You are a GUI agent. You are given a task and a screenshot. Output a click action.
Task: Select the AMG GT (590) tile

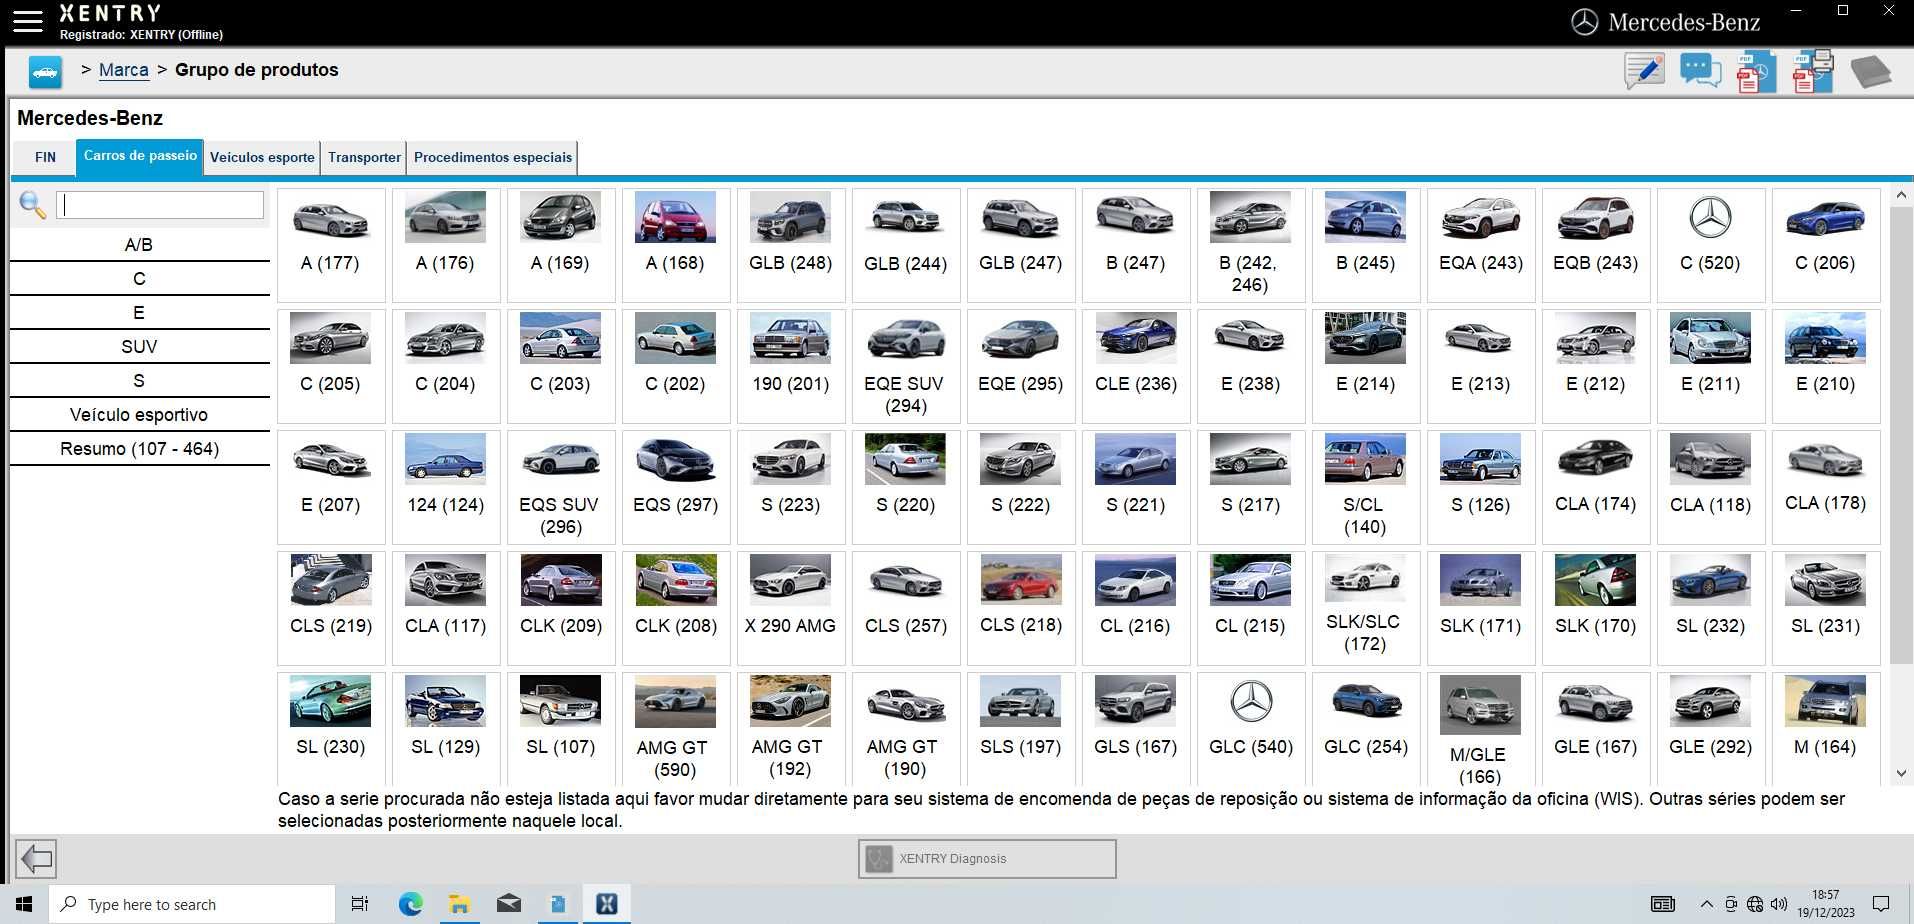676,728
